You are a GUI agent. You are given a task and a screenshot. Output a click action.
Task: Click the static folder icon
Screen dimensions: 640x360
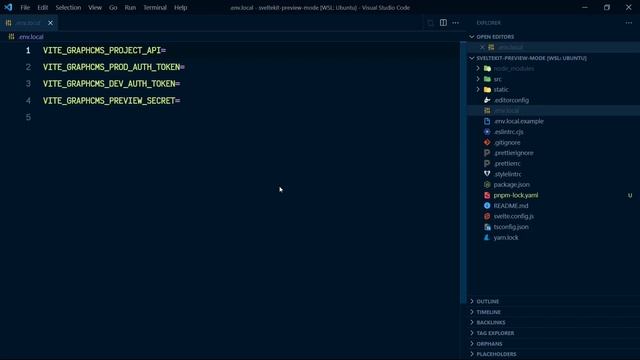(x=487, y=89)
